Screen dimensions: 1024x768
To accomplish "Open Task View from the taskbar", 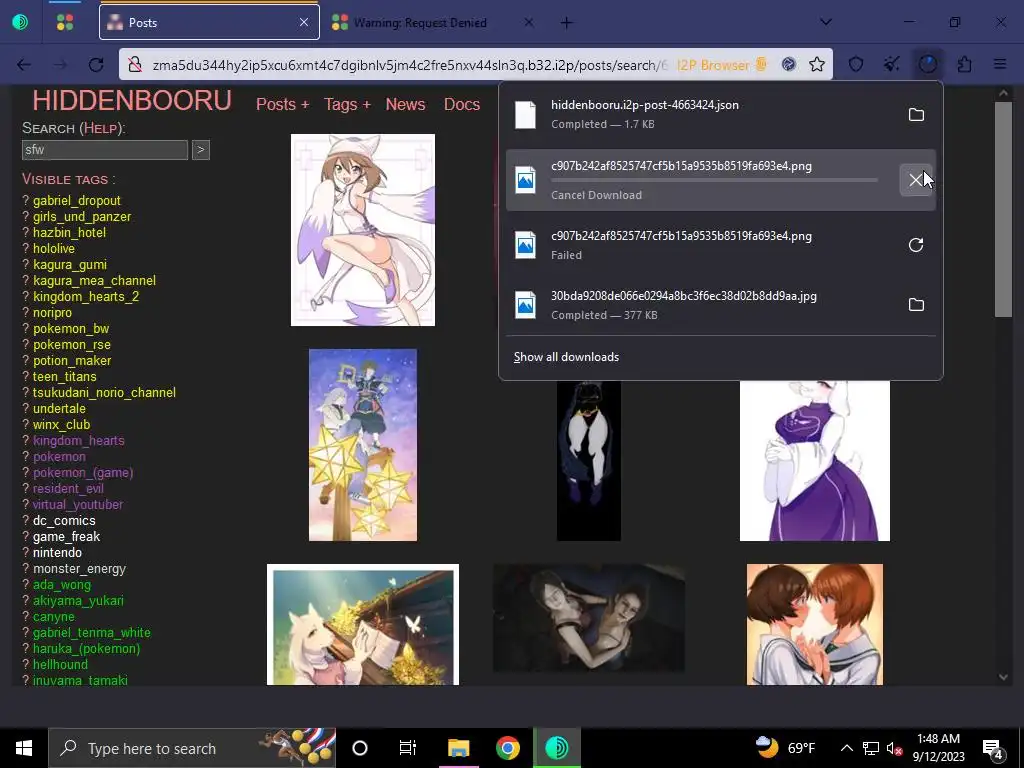I will [408, 748].
